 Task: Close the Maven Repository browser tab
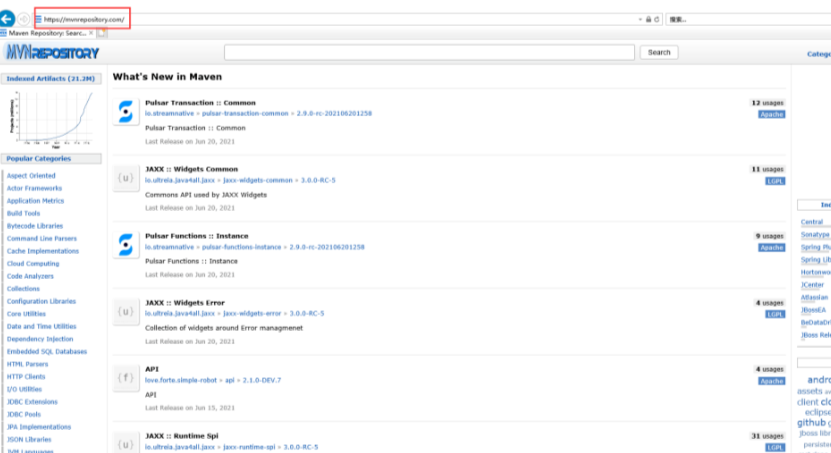coord(91,33)
